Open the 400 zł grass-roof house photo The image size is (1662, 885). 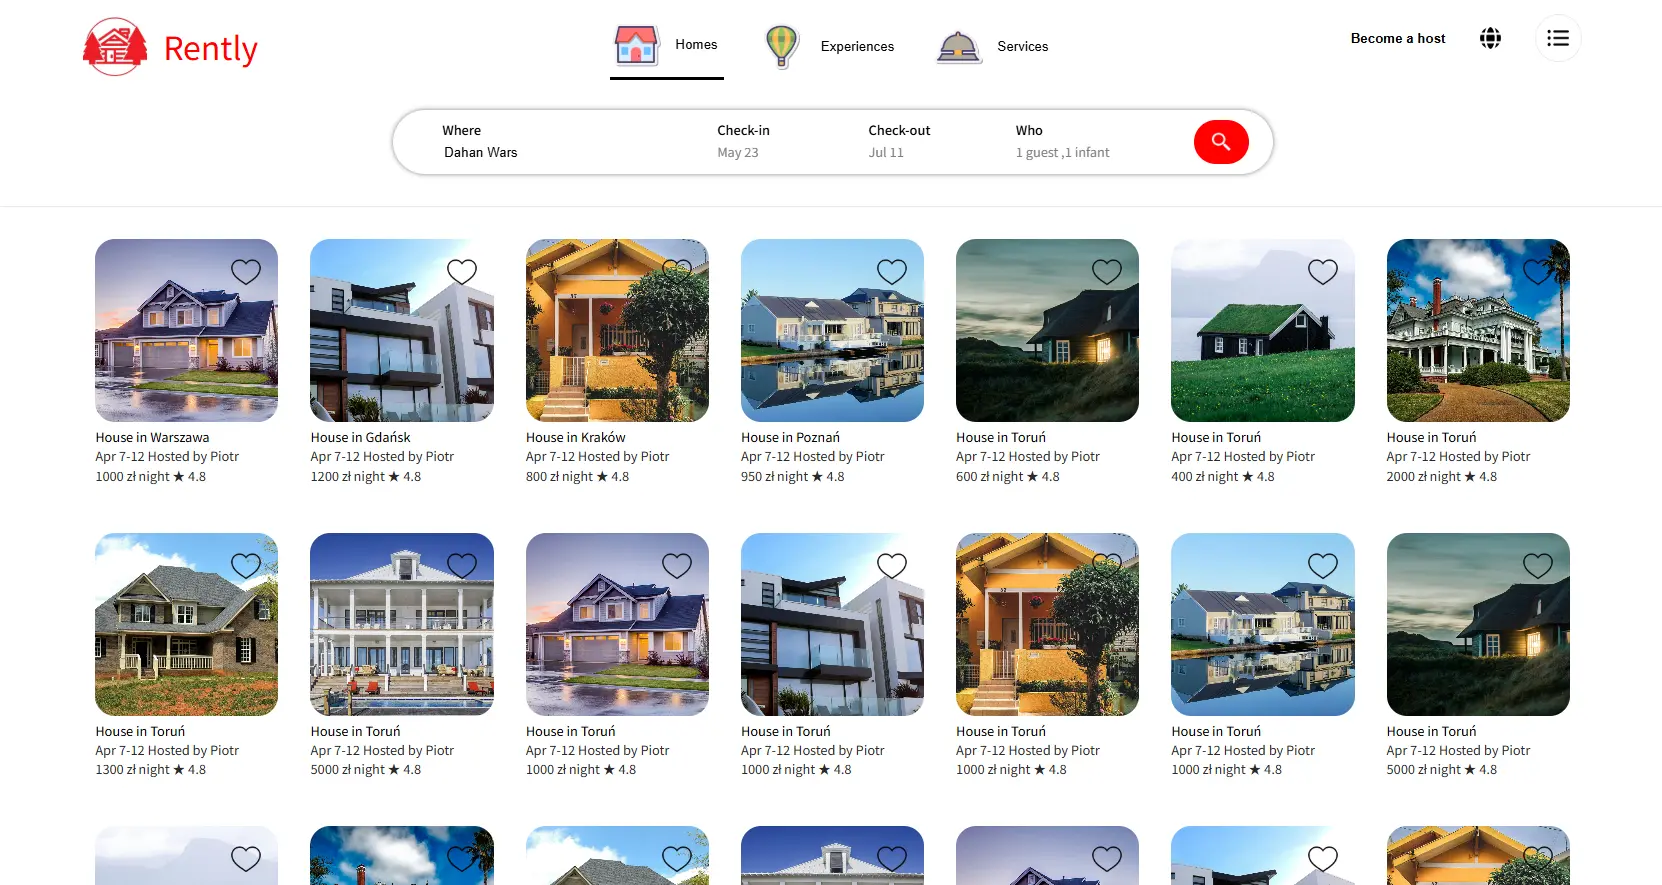[1263, 330]
